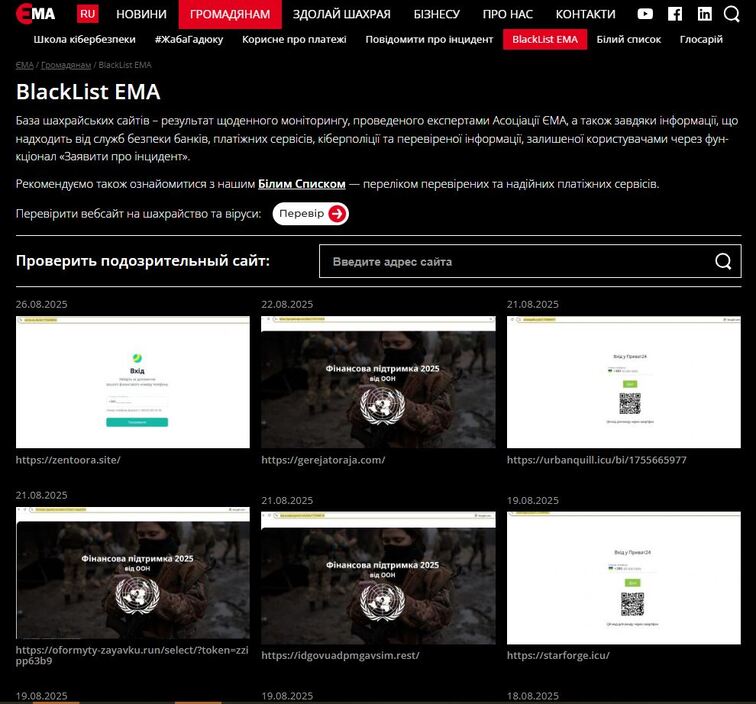The width and height of the screenshot is (756, 704).
Task: Open Повідомити про інцидент submenu
Action: [429, 40]
